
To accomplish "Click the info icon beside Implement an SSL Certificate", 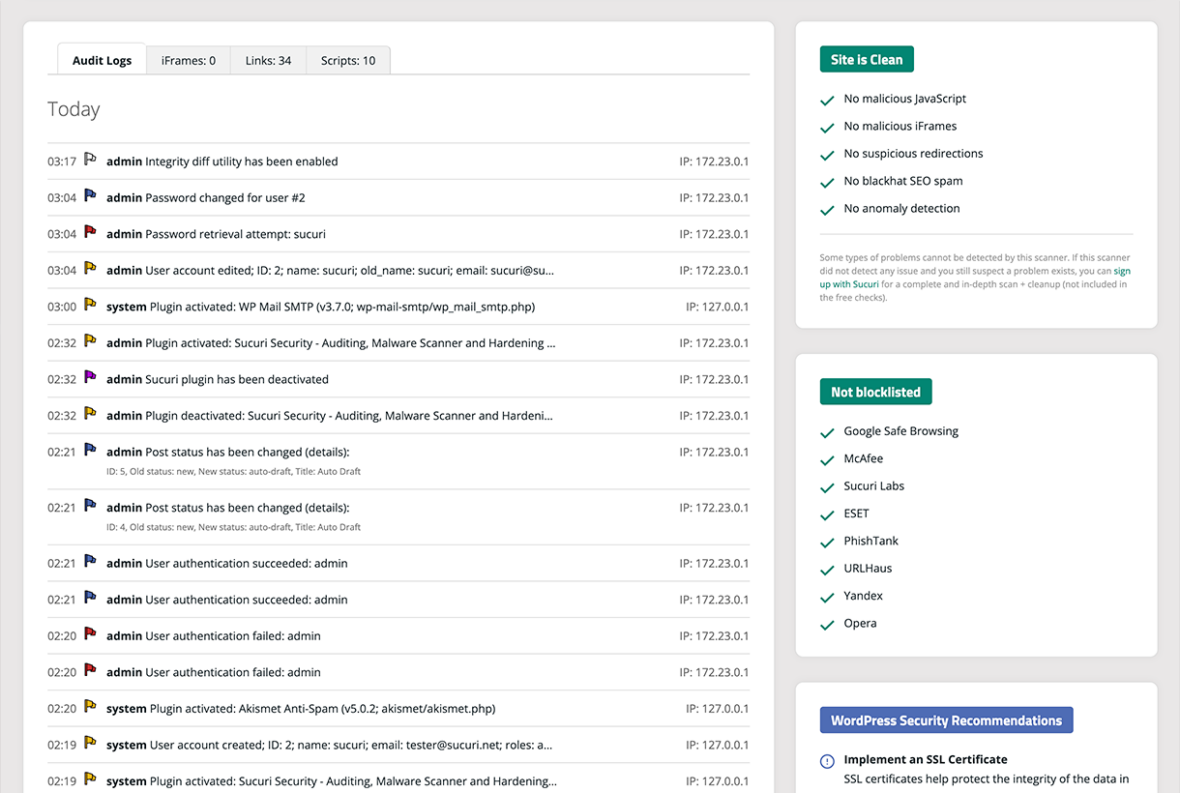I will coord(827,761).
